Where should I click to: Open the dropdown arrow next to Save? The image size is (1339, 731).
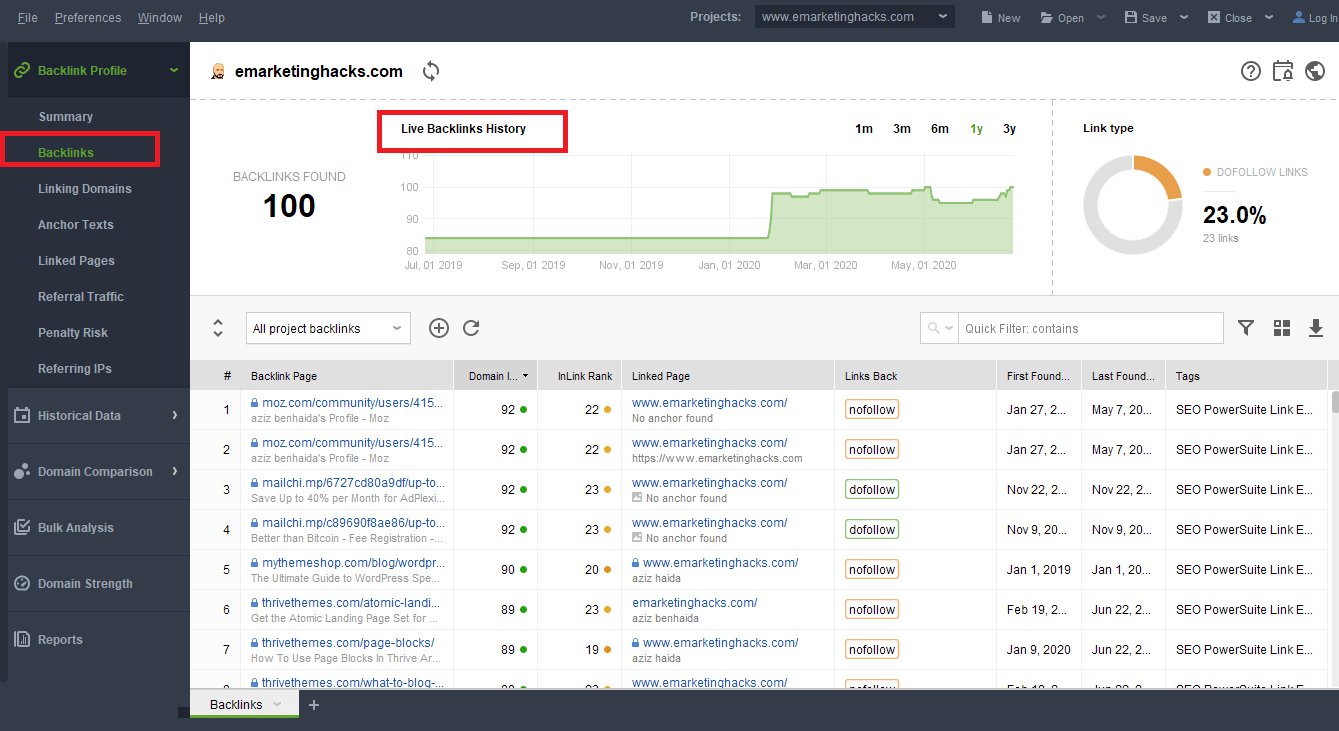coord(1184,17)
